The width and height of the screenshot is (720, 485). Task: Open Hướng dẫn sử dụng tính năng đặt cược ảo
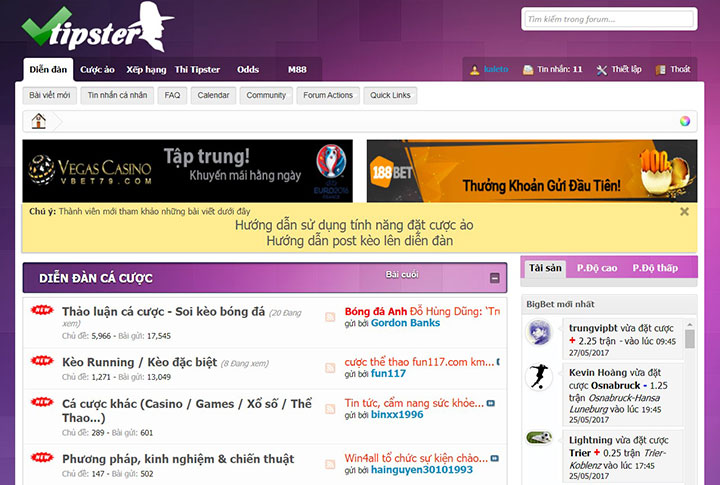(354, 225)
